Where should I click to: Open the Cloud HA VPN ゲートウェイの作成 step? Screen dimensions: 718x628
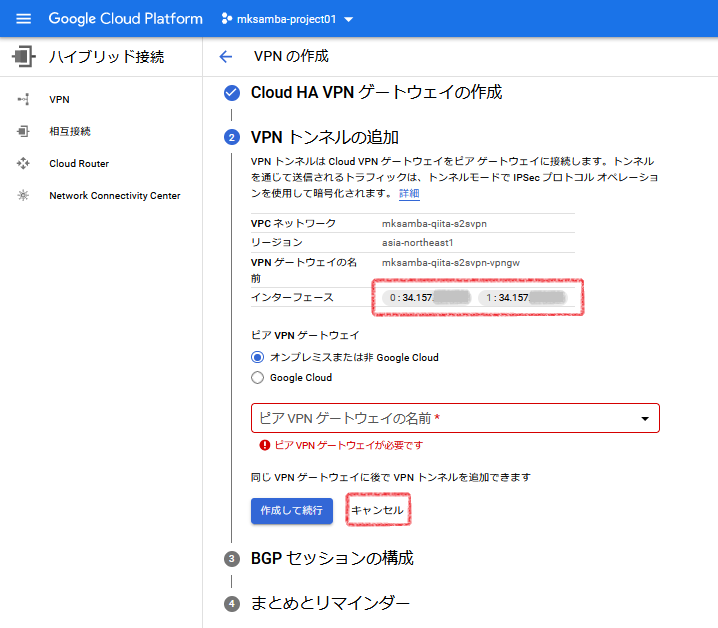(376, 93)
